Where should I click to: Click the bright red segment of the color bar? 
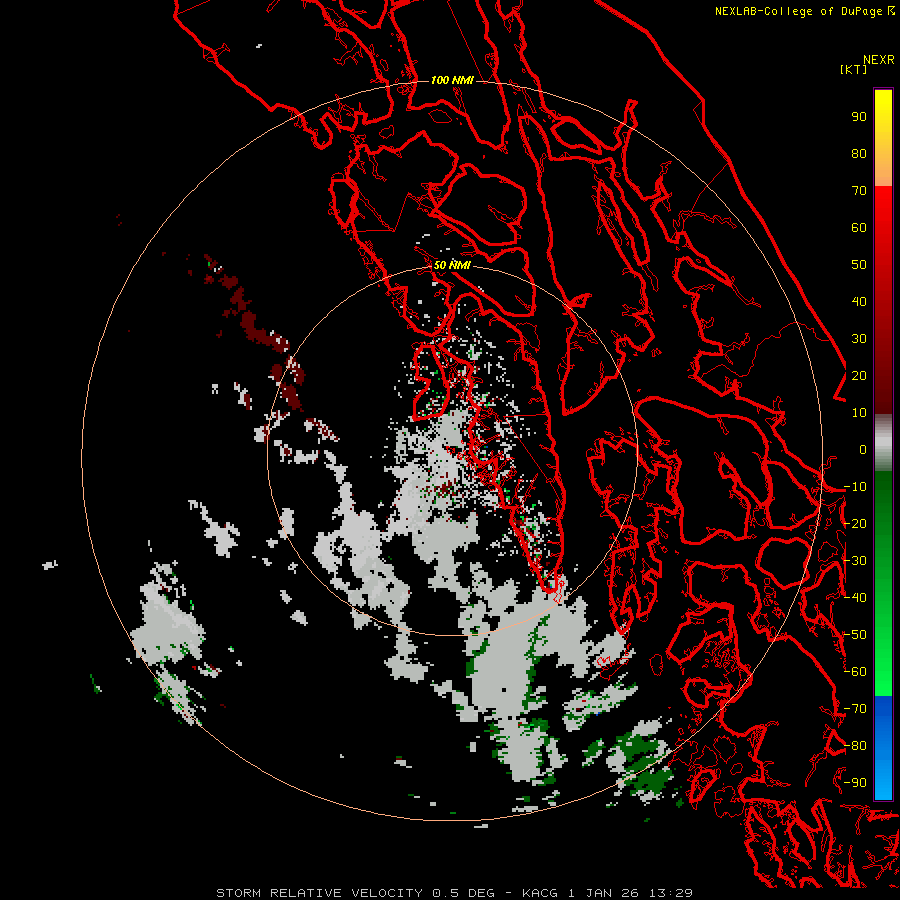point(883,230)
